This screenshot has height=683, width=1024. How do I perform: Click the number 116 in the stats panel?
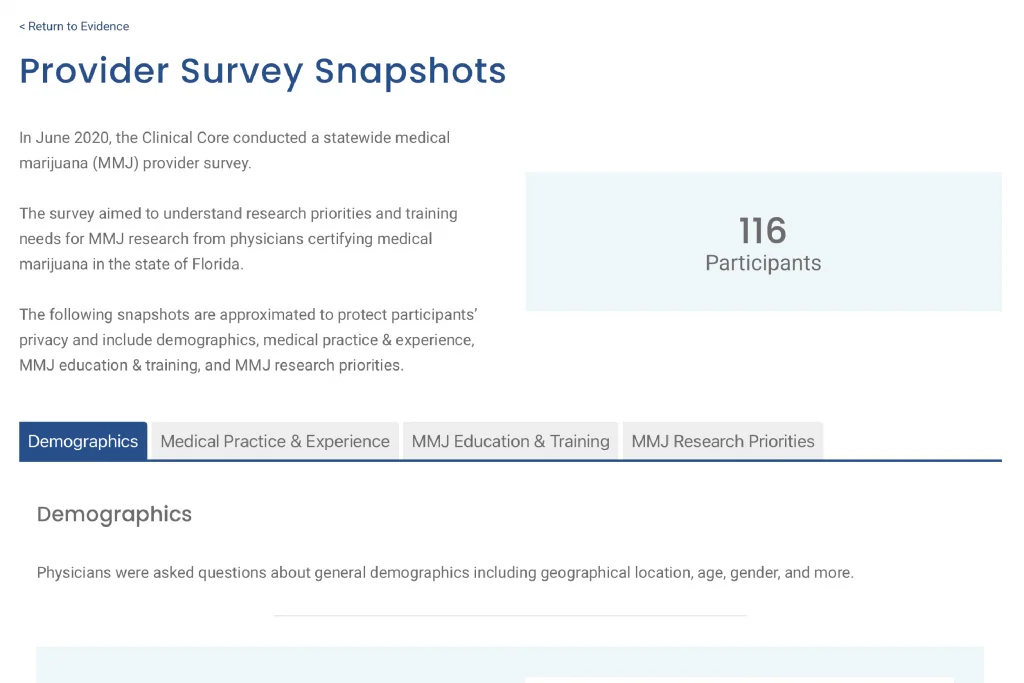tap(762, 231)
